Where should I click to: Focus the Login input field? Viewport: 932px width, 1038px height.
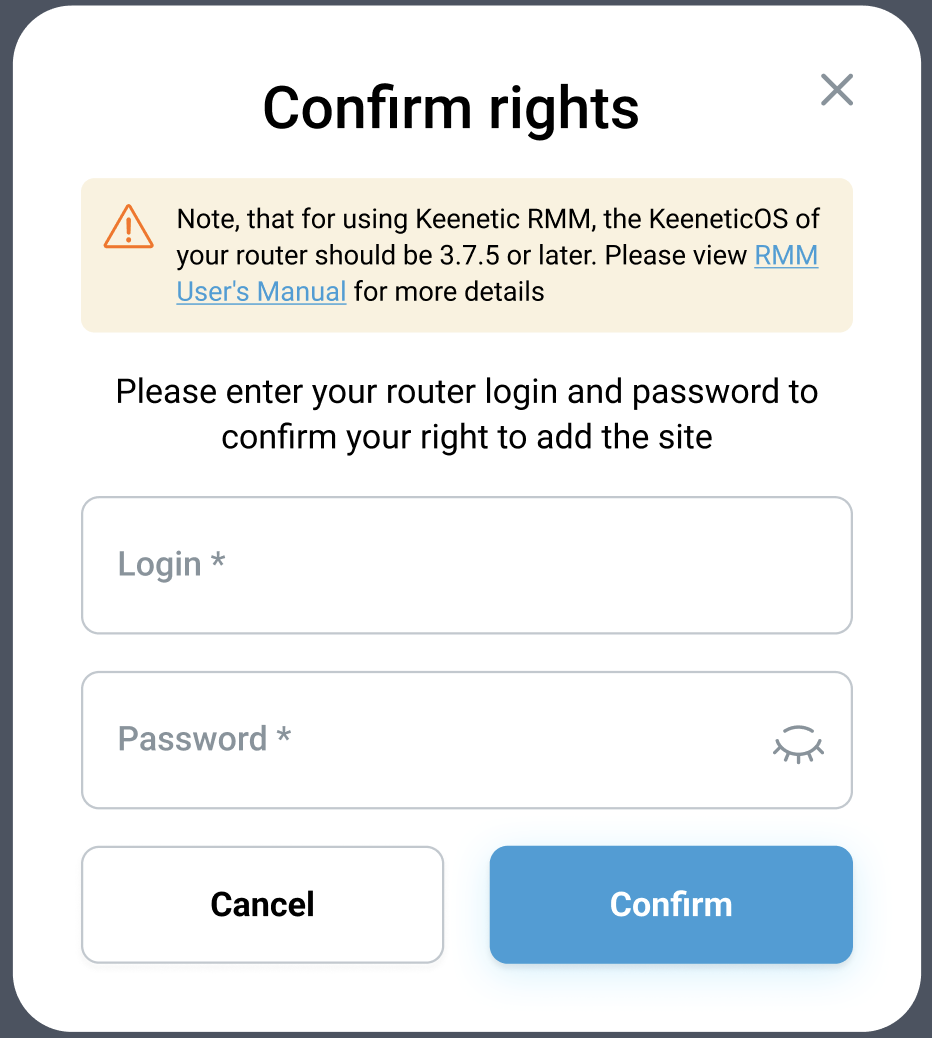click(466, 564)
